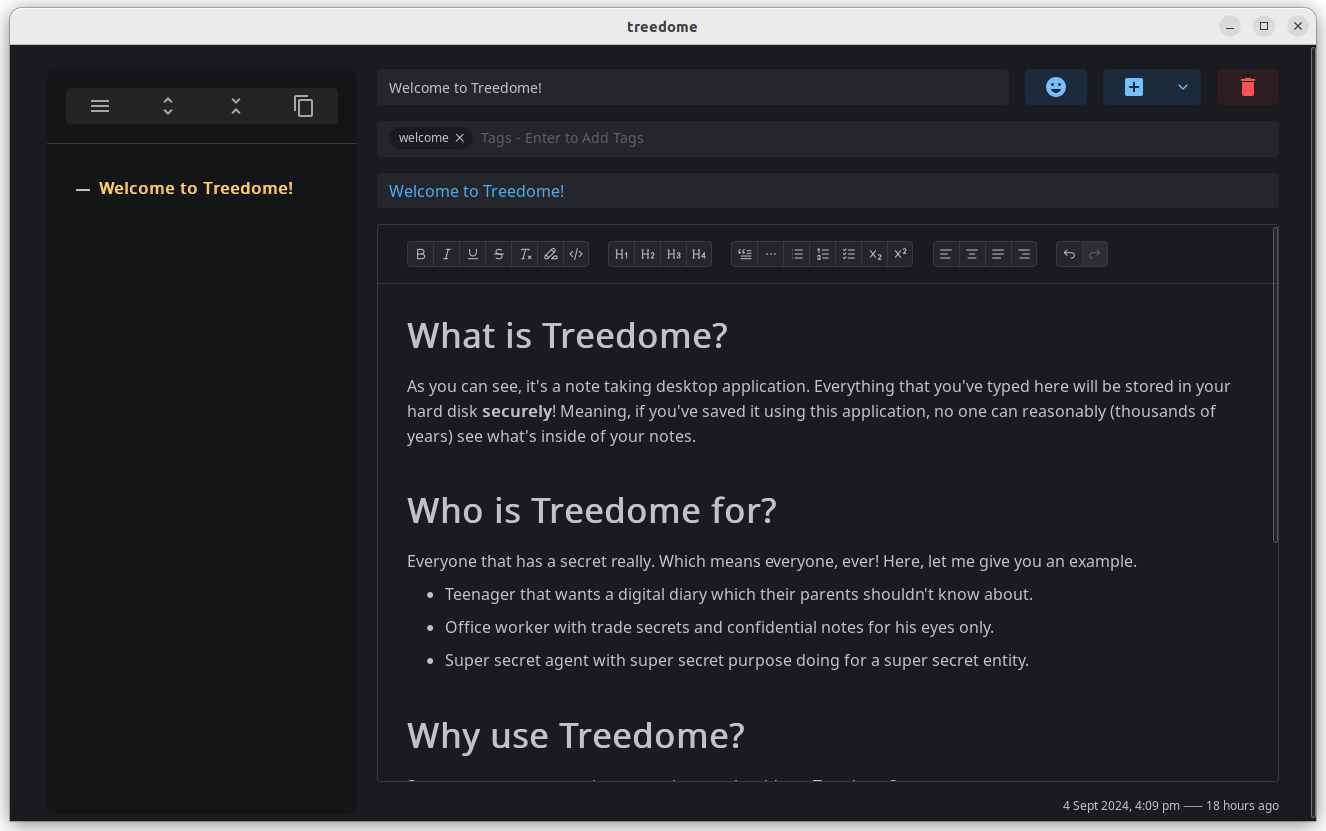Open the delete note trash button
This screenshot has height=831, width=1326.
click(1247, 87)
